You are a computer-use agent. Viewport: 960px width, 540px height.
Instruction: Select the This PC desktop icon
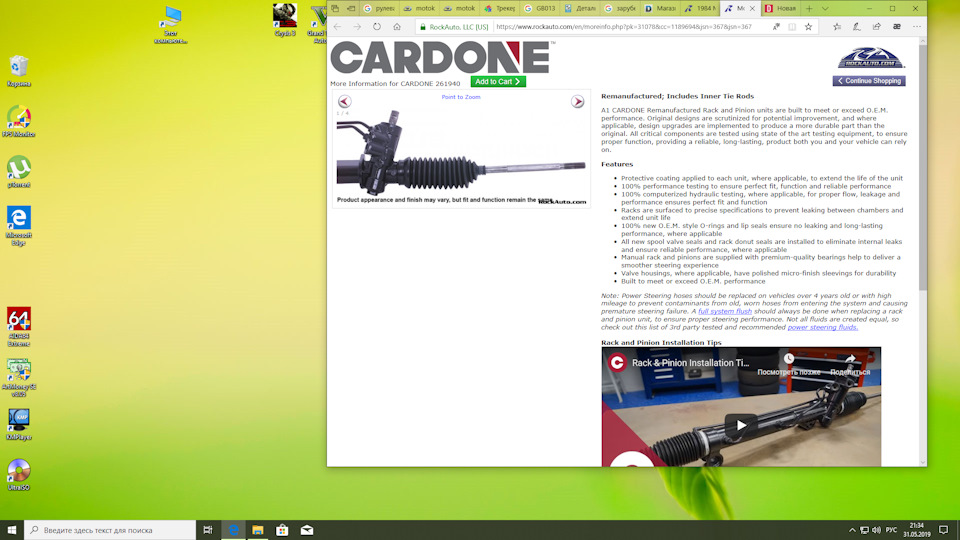pyautogui.click(x=171, y=24)
